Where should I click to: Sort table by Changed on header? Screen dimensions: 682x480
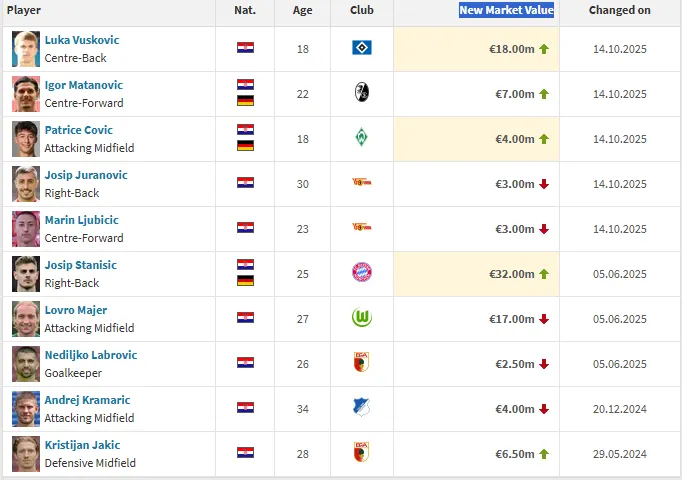click(619, 10)
